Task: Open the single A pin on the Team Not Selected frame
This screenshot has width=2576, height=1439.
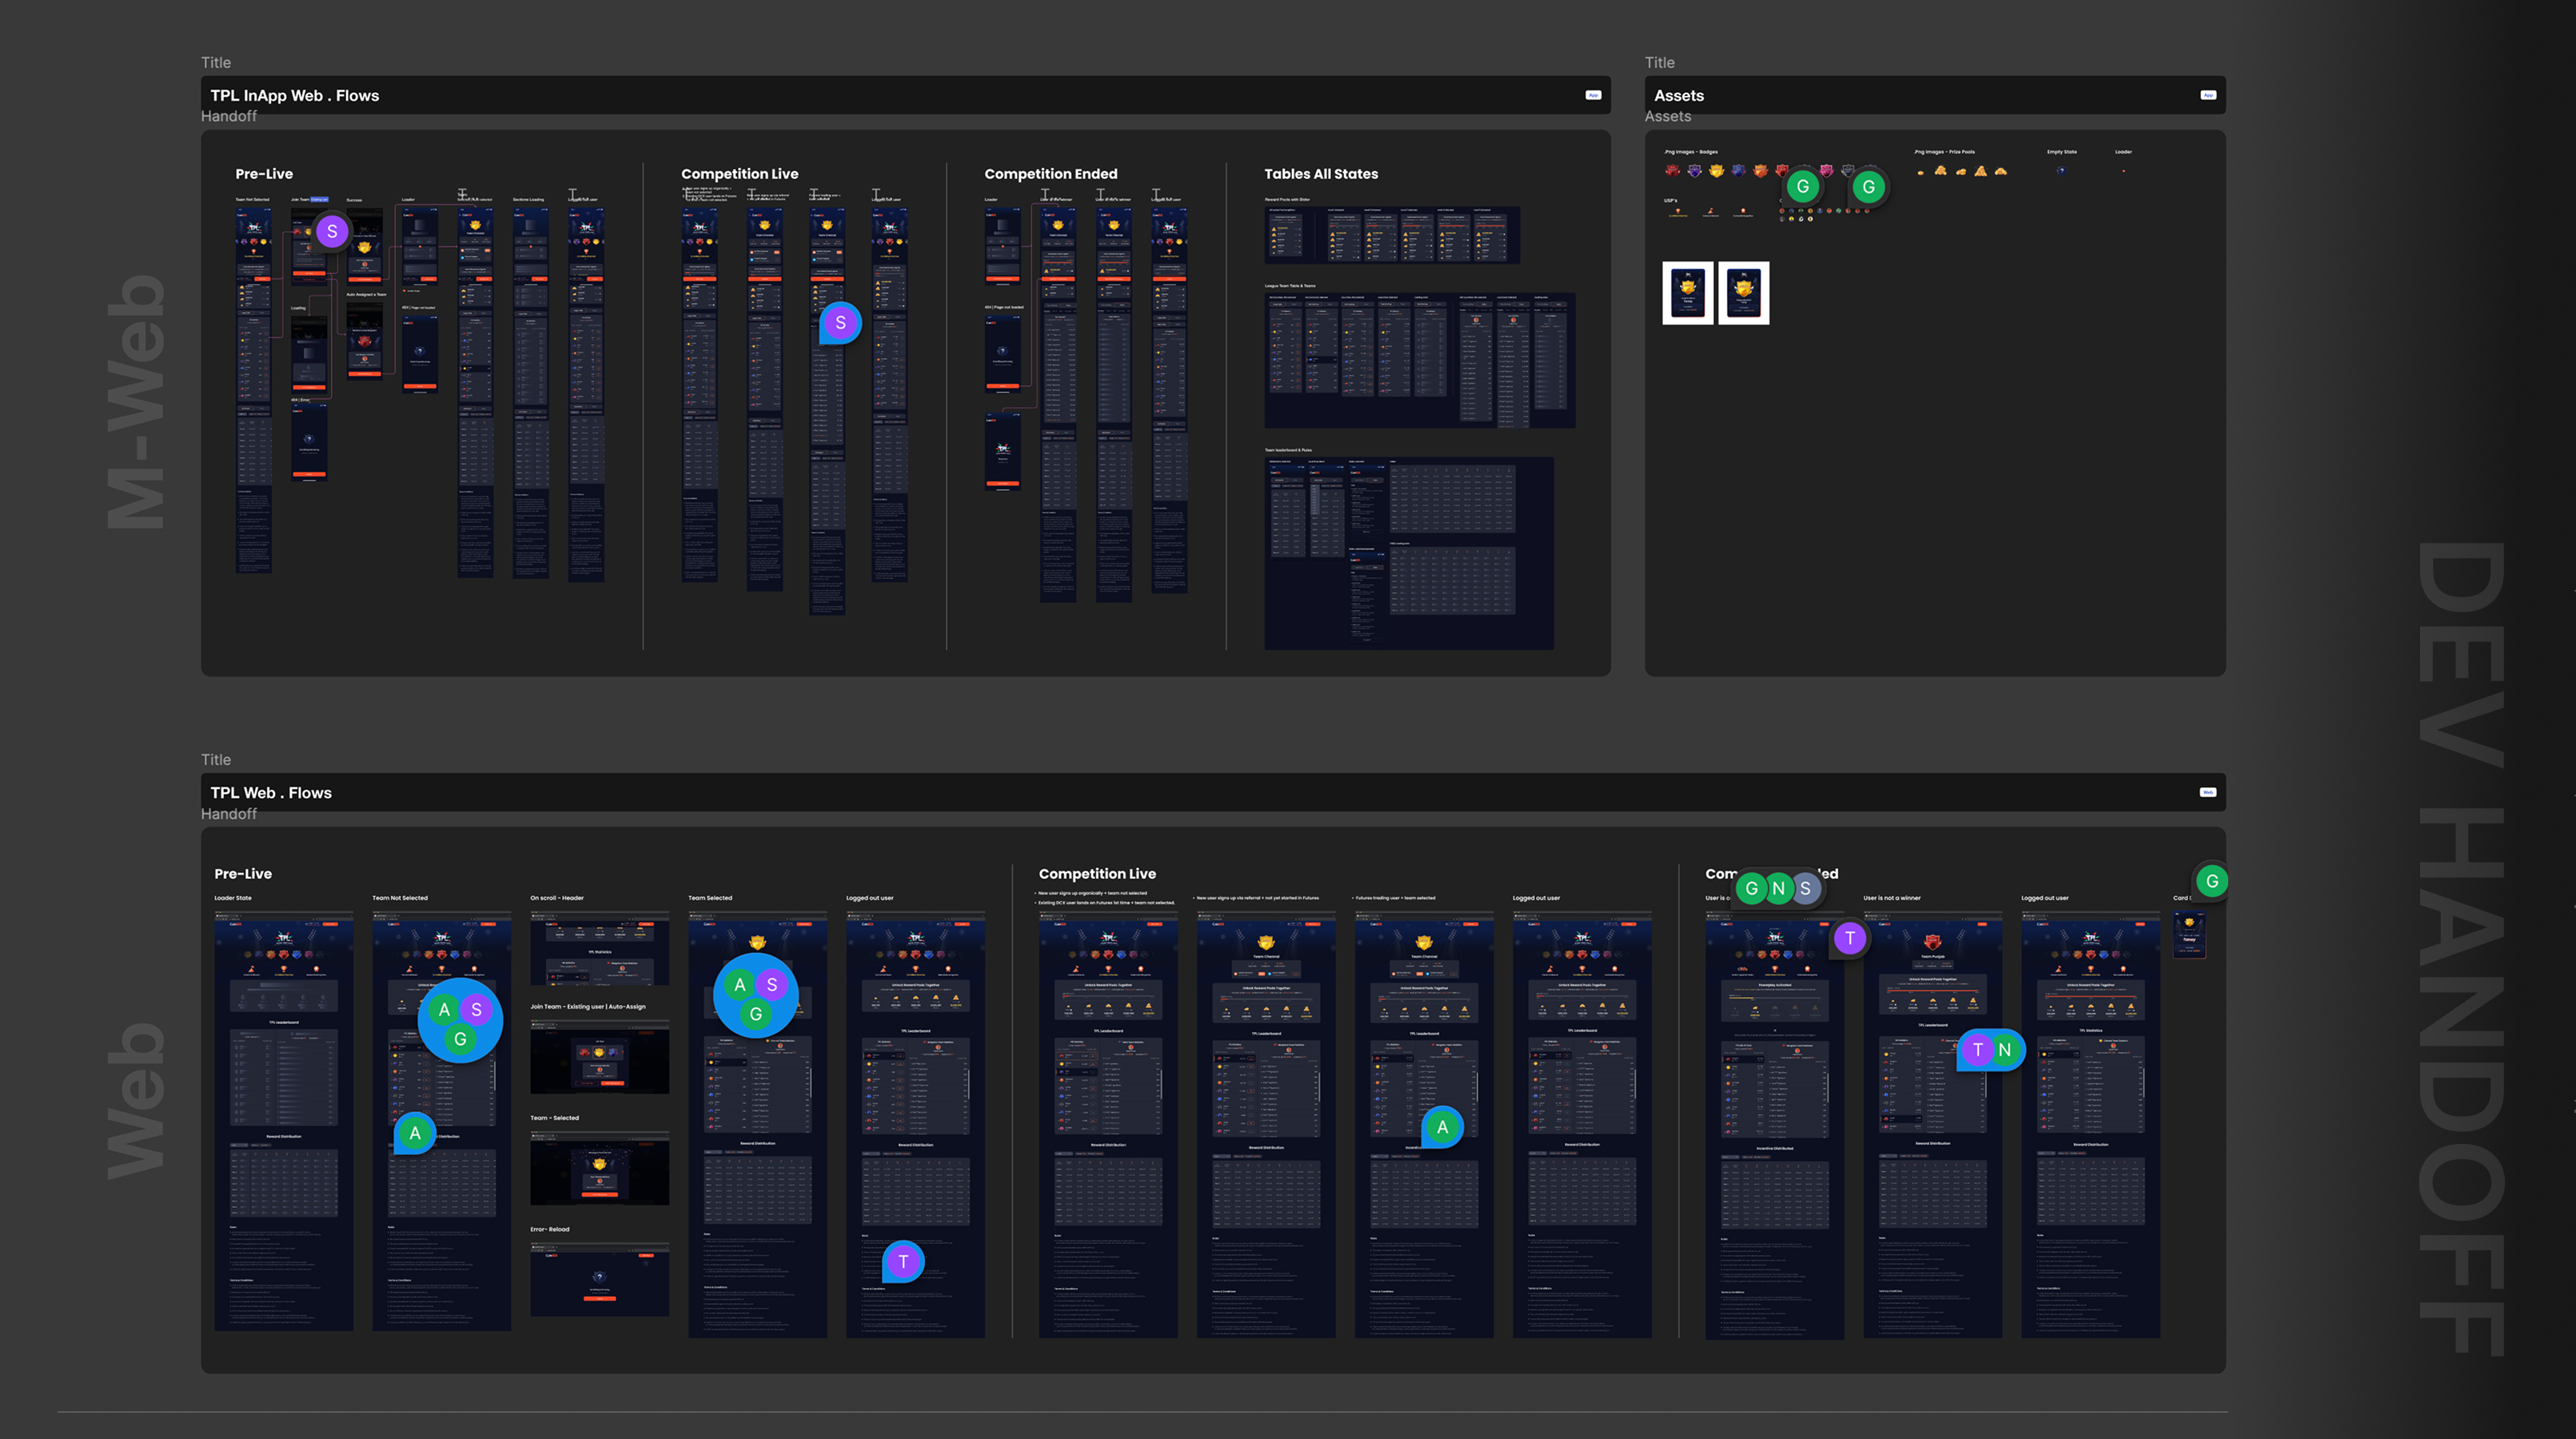Action: [415, 1133]
